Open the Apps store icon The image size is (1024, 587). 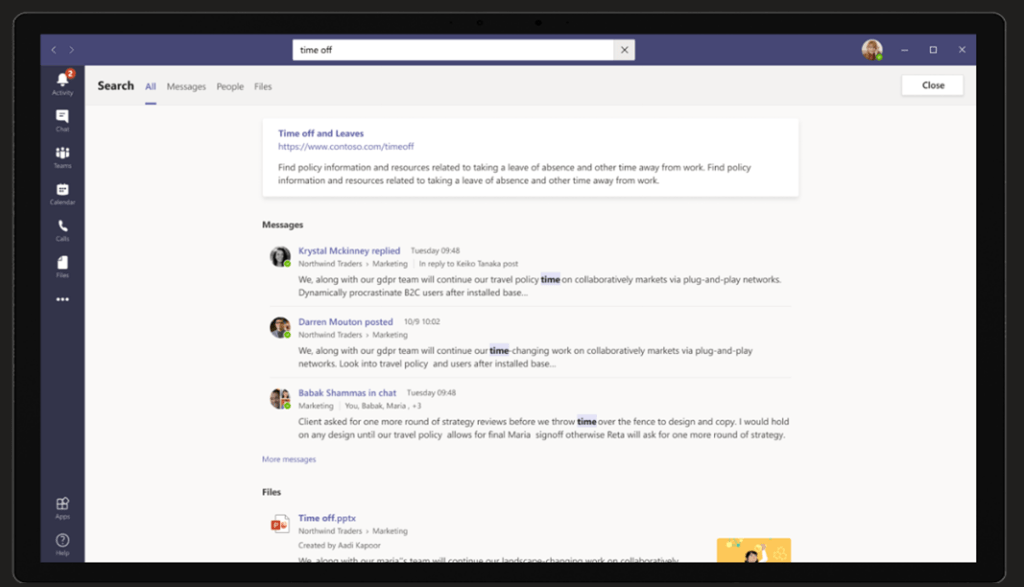coord(62,506)
